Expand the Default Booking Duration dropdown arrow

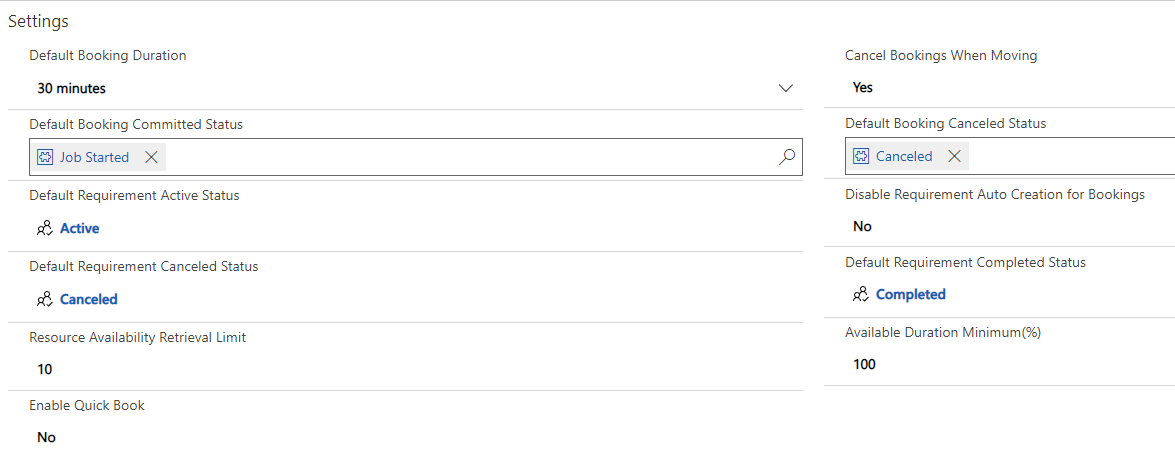tap(786, 88)
